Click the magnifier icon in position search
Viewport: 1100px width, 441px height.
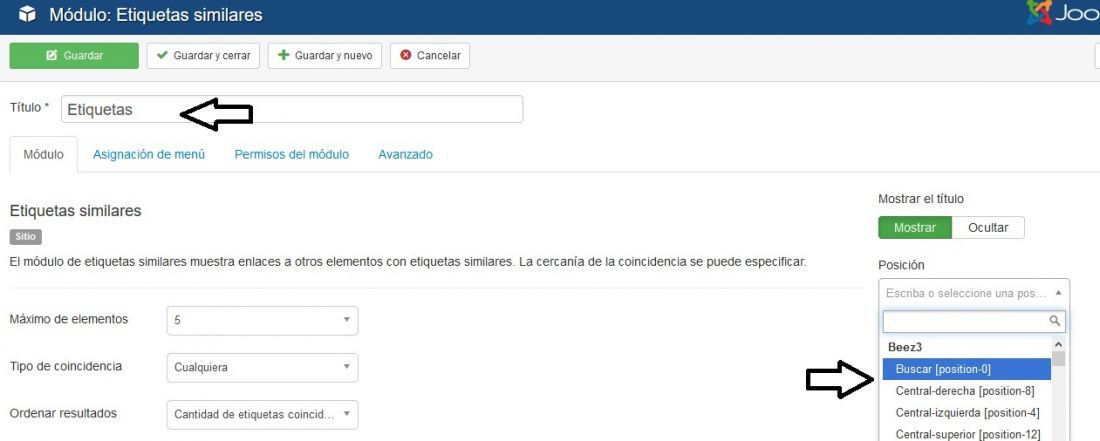(1054, 321)
